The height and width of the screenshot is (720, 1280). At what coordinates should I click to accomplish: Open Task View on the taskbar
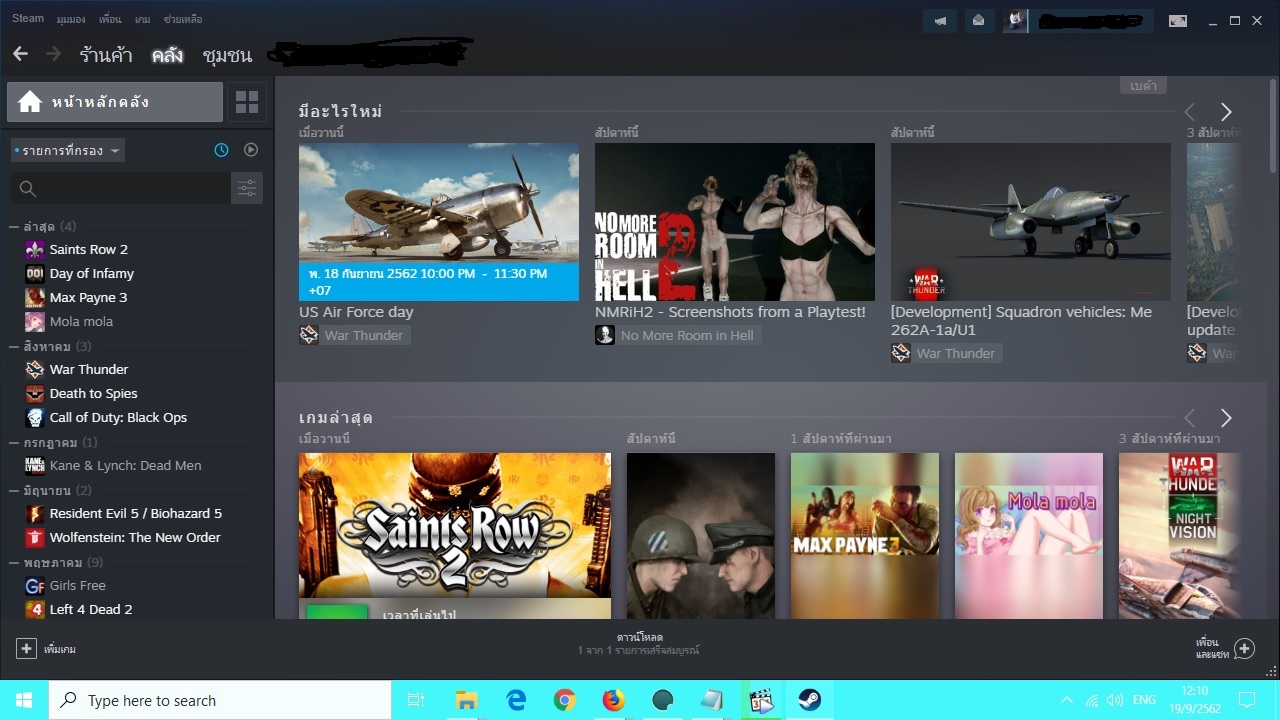[416, 700]
